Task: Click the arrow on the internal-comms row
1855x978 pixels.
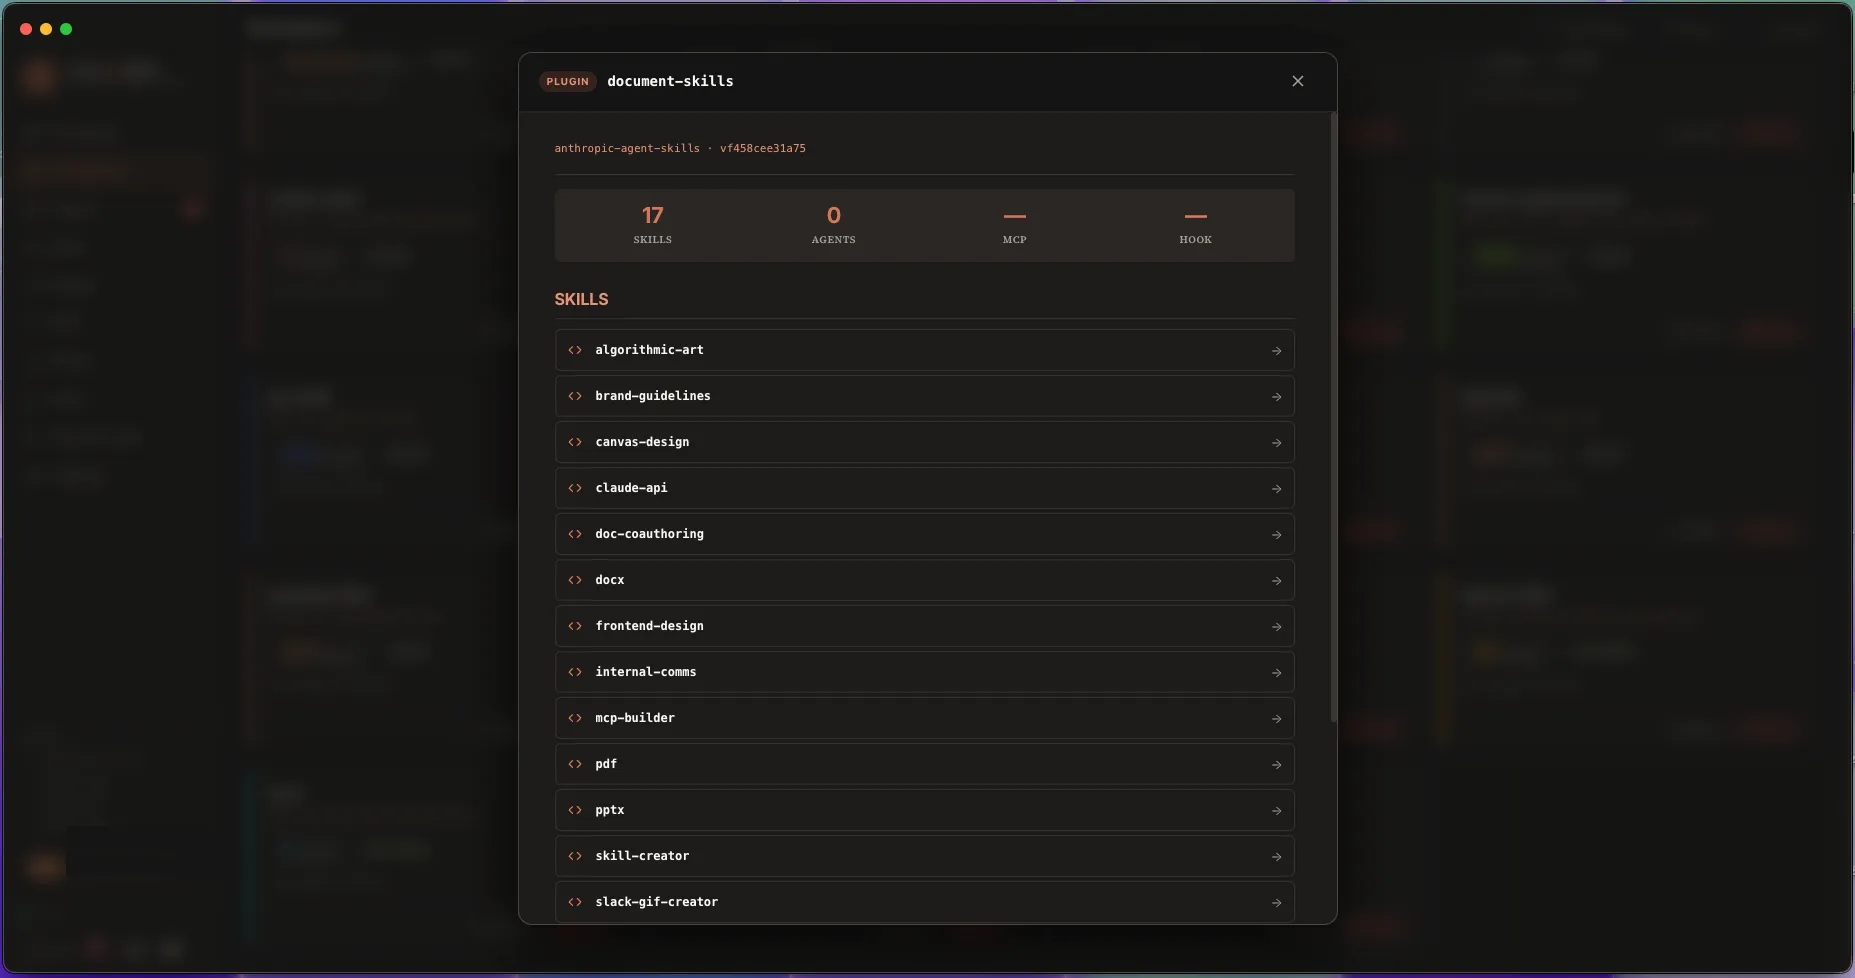Action: tap(1276, 673)
